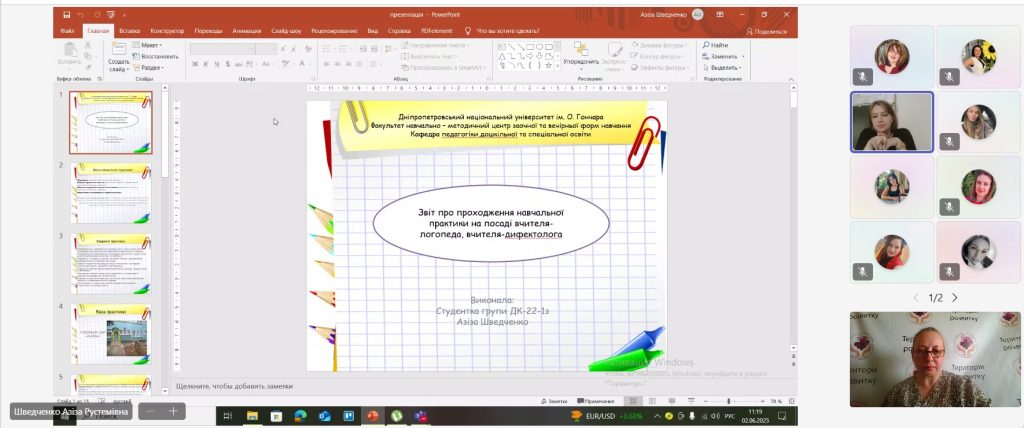Click the font color A button

click(x=303, y=64)
